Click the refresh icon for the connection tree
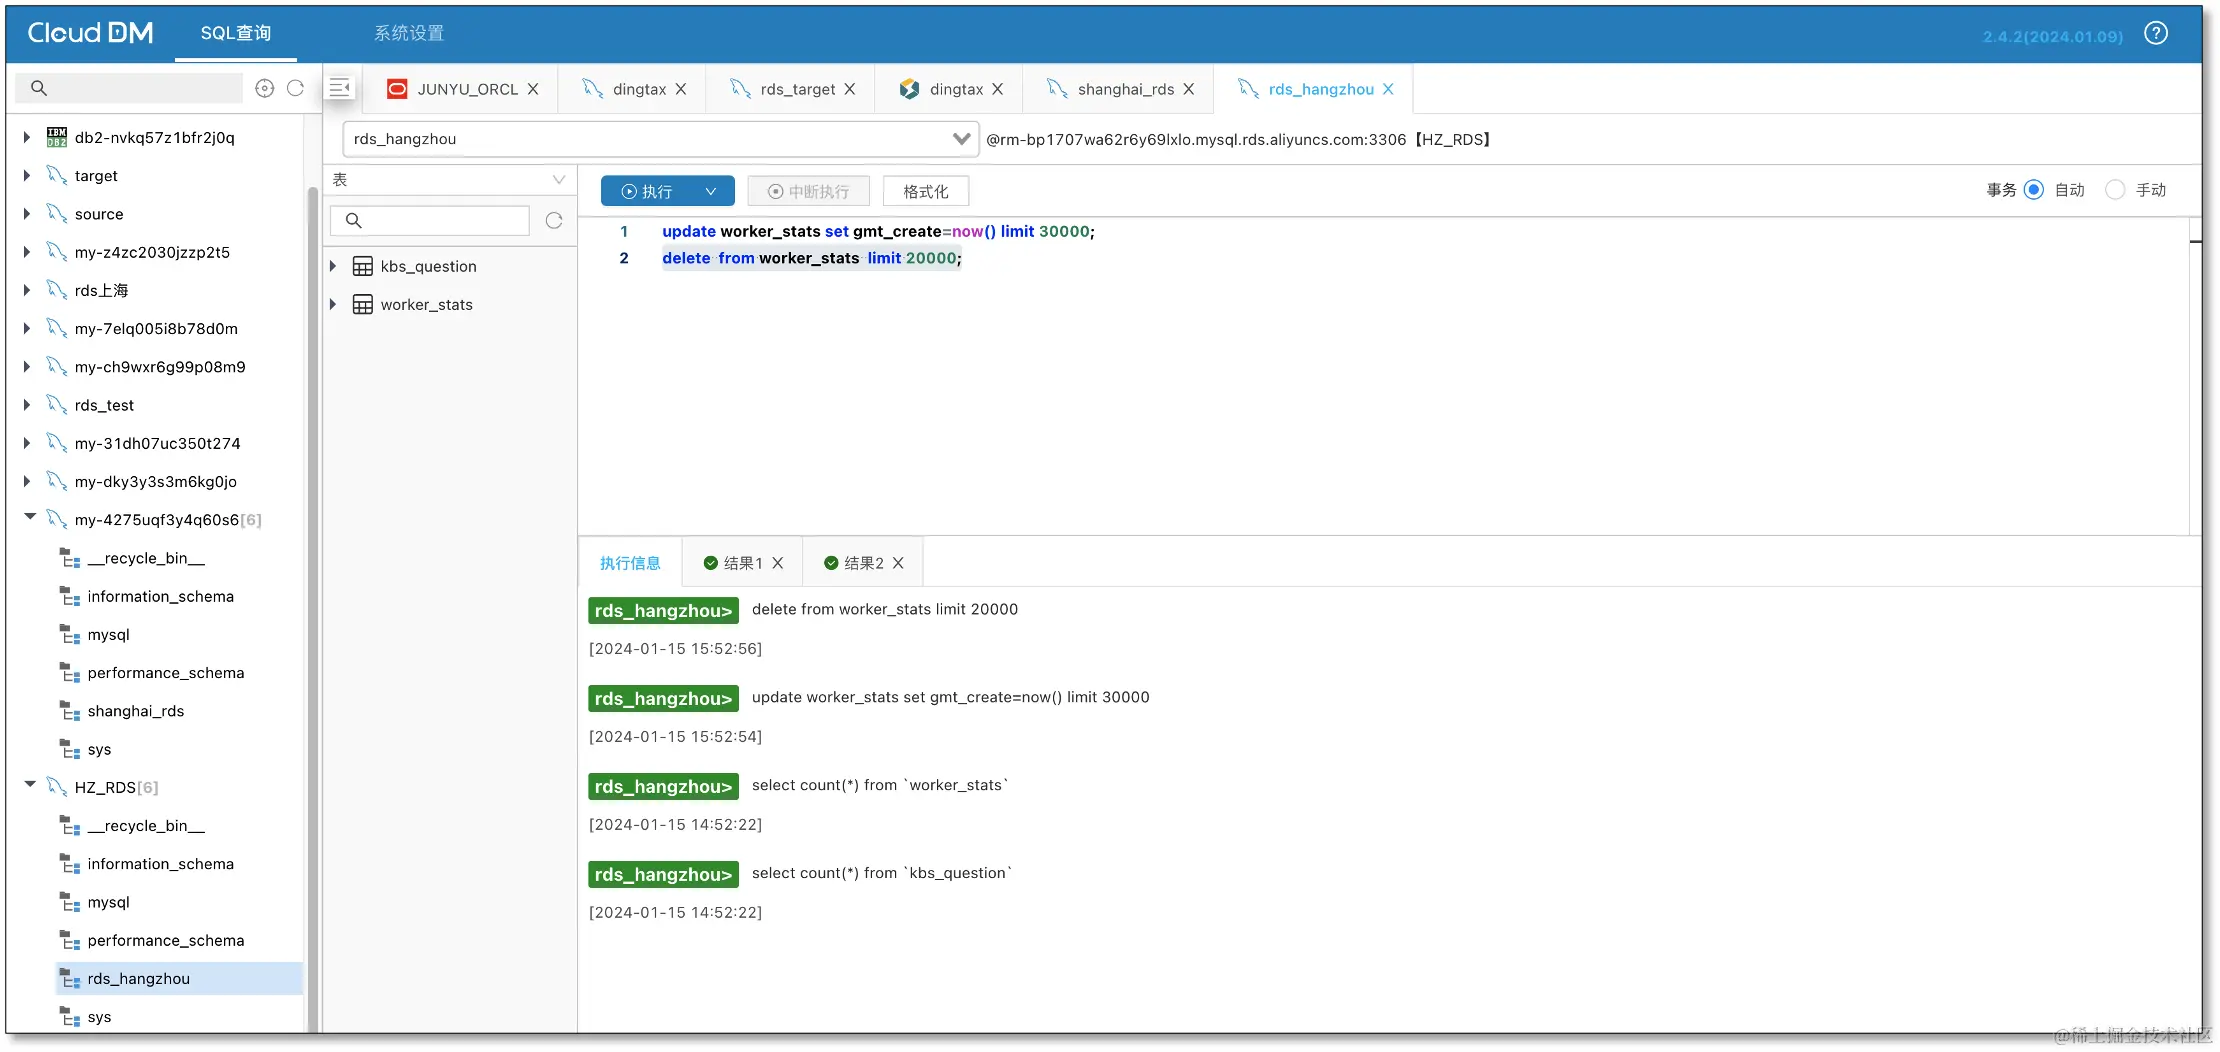The image size is (2220, 1052). [295, 88]
